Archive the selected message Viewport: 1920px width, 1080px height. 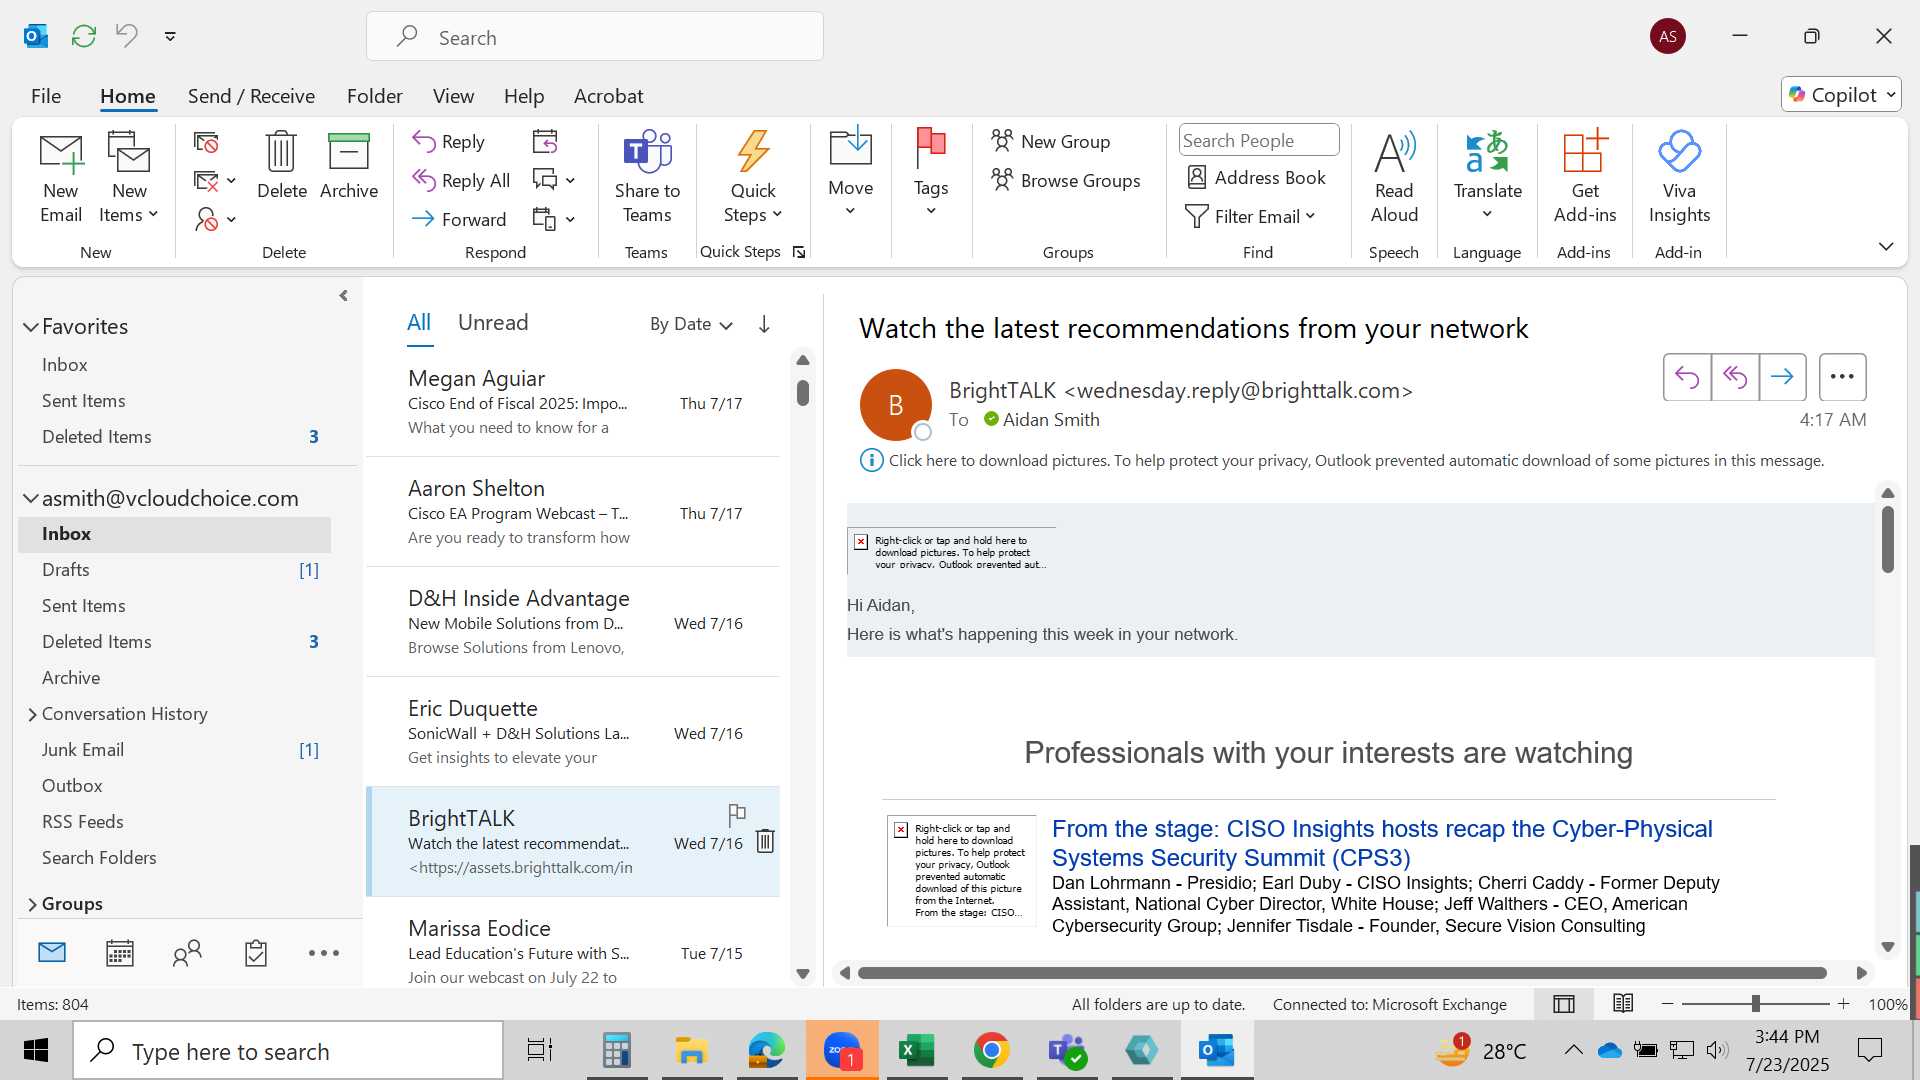(x=349, y=165)
